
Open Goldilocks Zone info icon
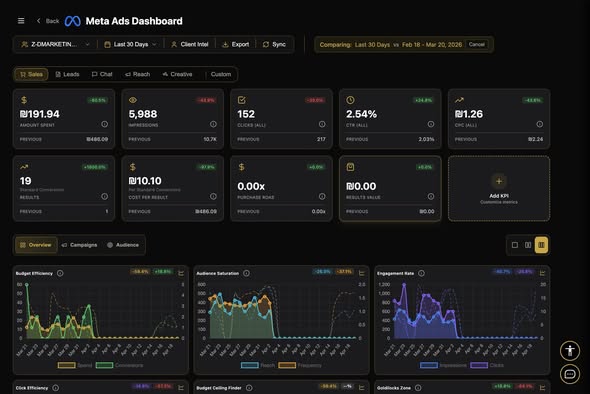tap(418, 388)
